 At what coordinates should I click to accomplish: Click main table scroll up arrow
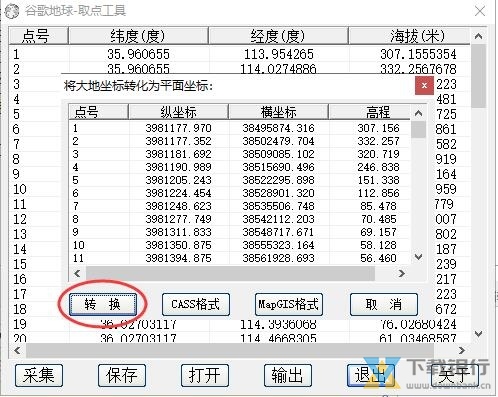(479, 36)
